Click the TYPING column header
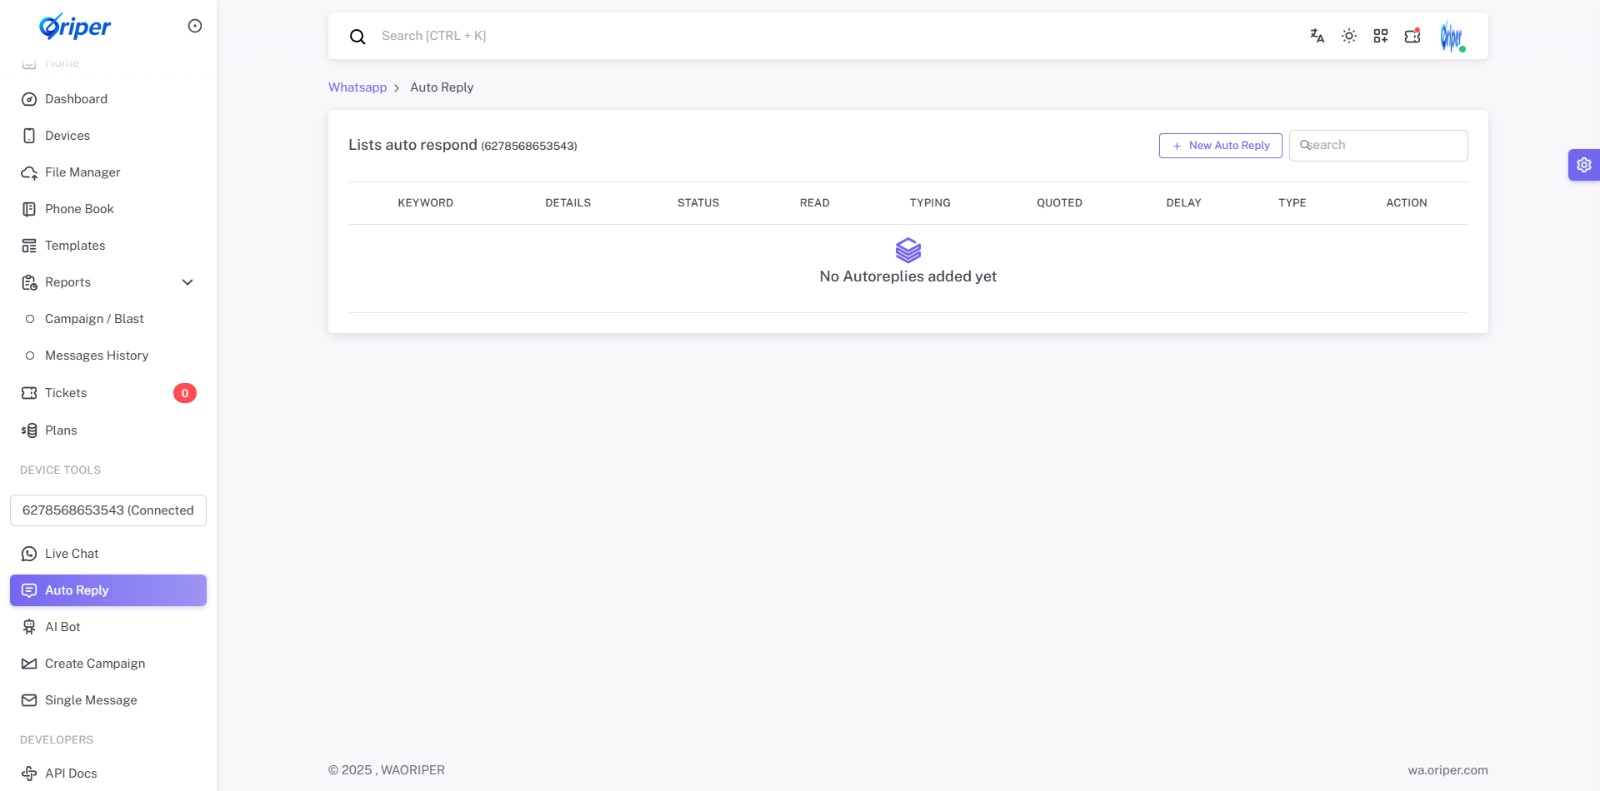 pos(930,203)
